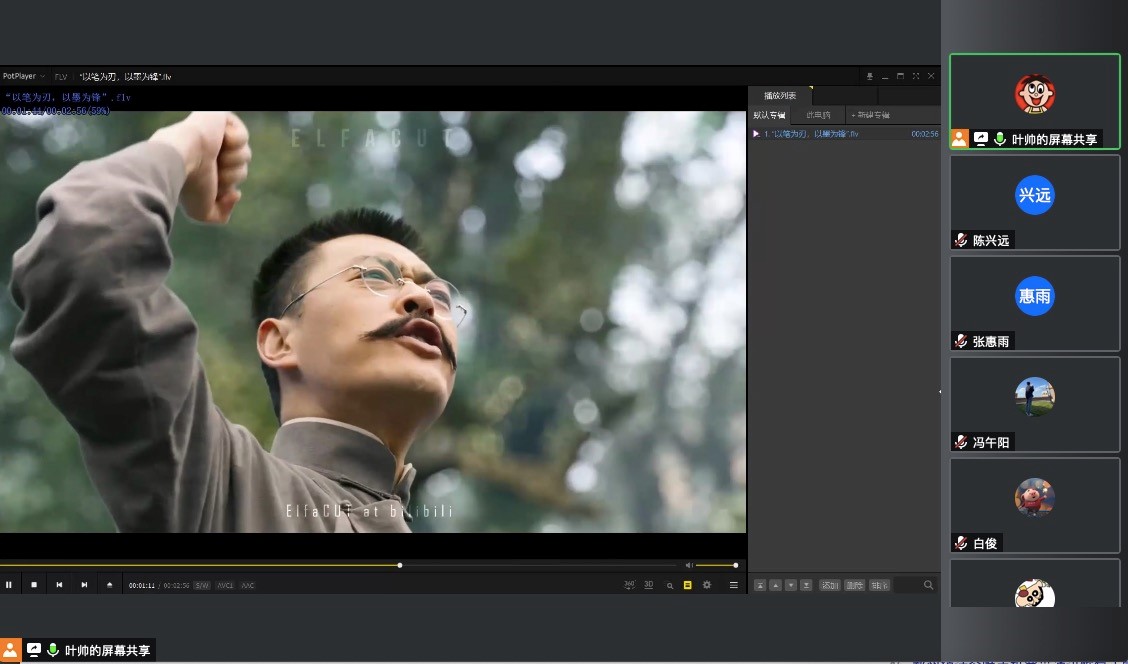Click the + 新建专辑 tab
This screenshot has height=664, width=1128.
coord(870,115)
